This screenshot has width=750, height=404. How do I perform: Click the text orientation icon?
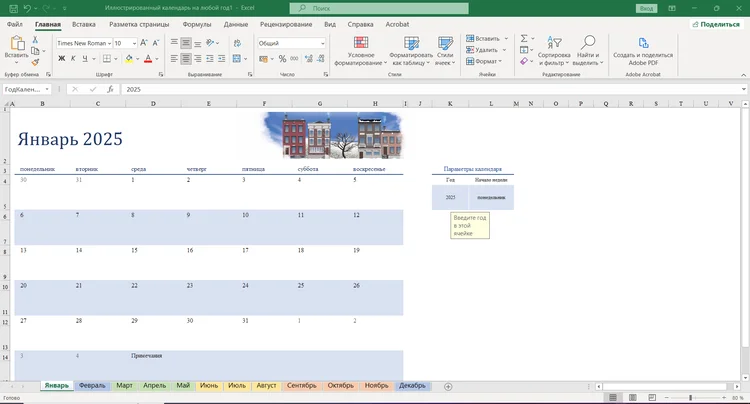tap(210, 43)
